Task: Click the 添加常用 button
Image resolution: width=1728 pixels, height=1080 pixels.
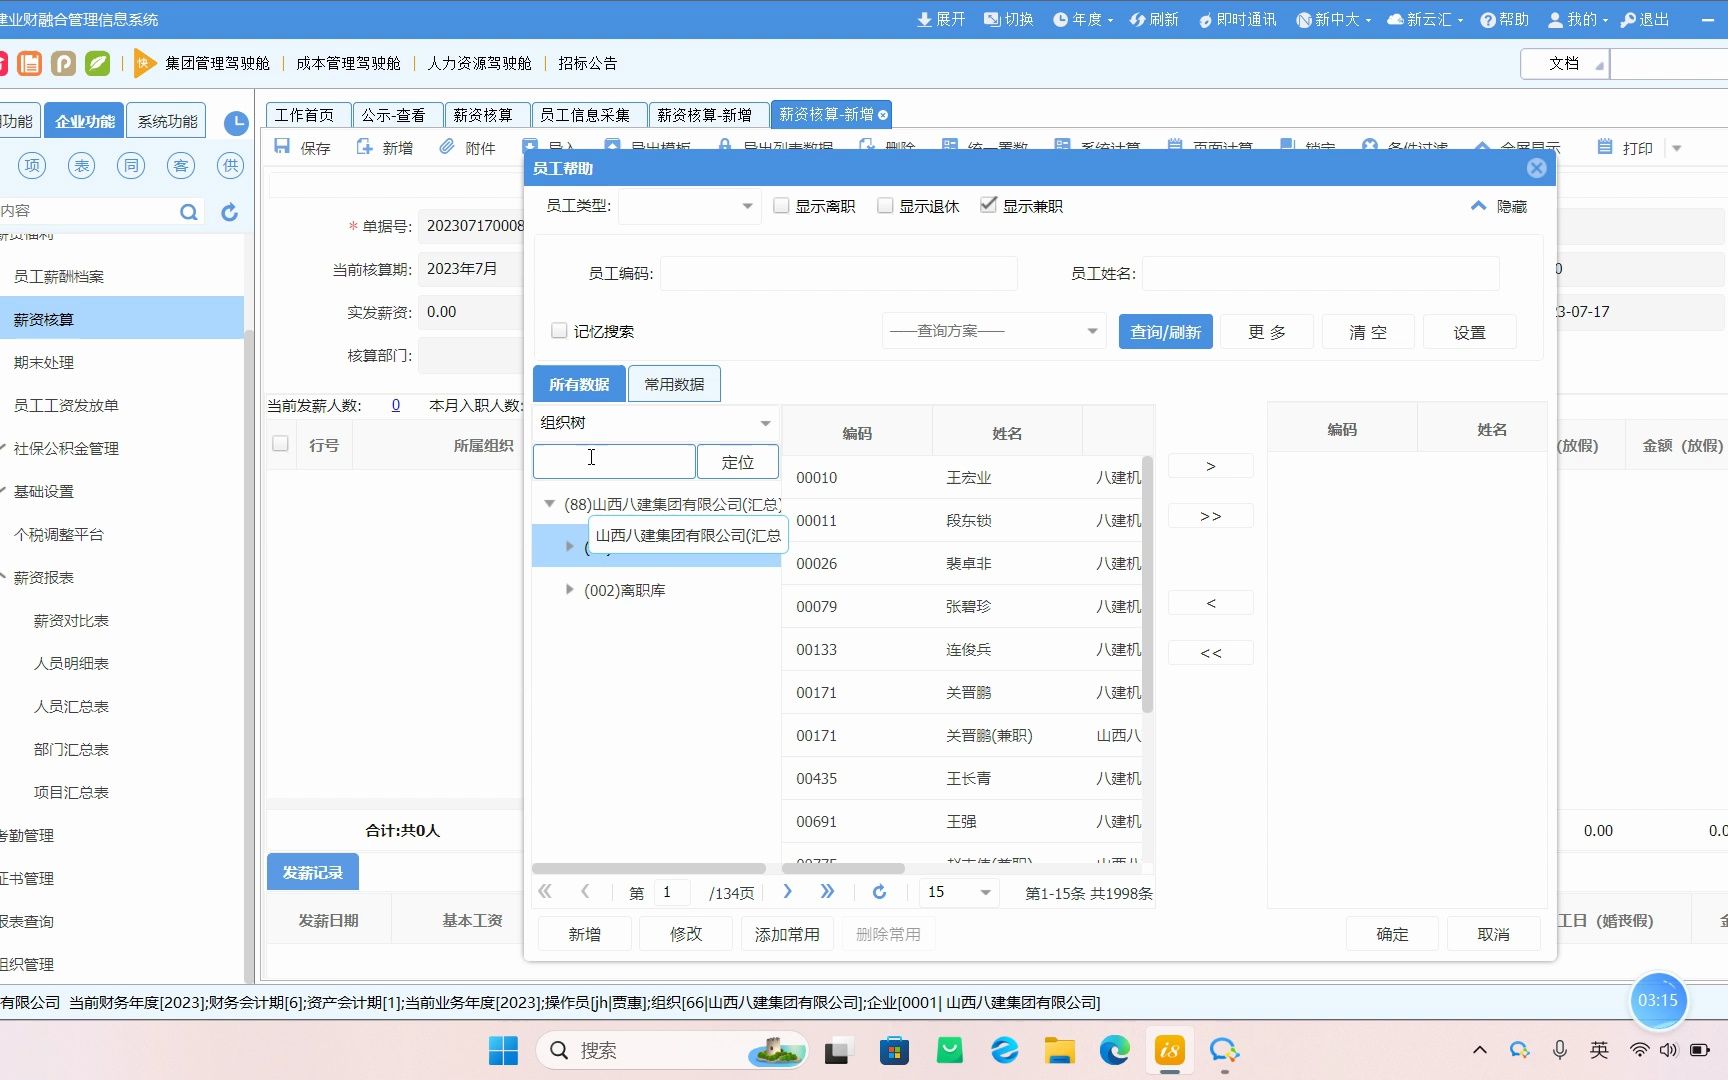Action: tap(787, 934)
